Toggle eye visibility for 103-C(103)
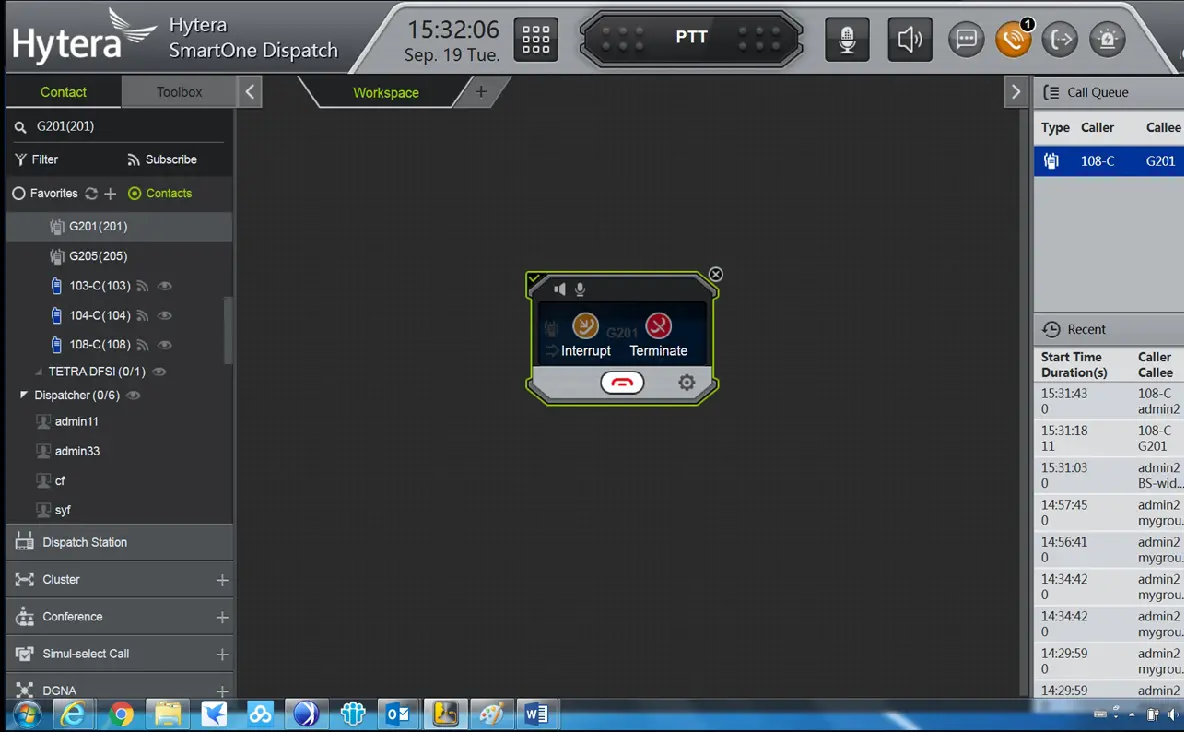Viewport: 1184px width, 732px height. point(165,286)
